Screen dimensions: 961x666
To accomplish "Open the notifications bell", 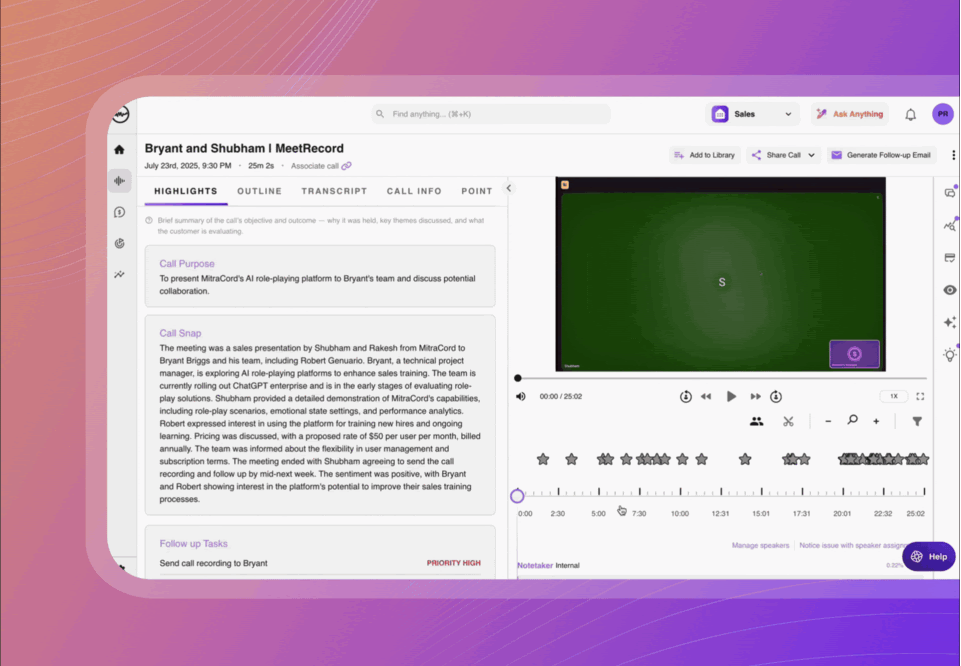I will coord(911,115).
